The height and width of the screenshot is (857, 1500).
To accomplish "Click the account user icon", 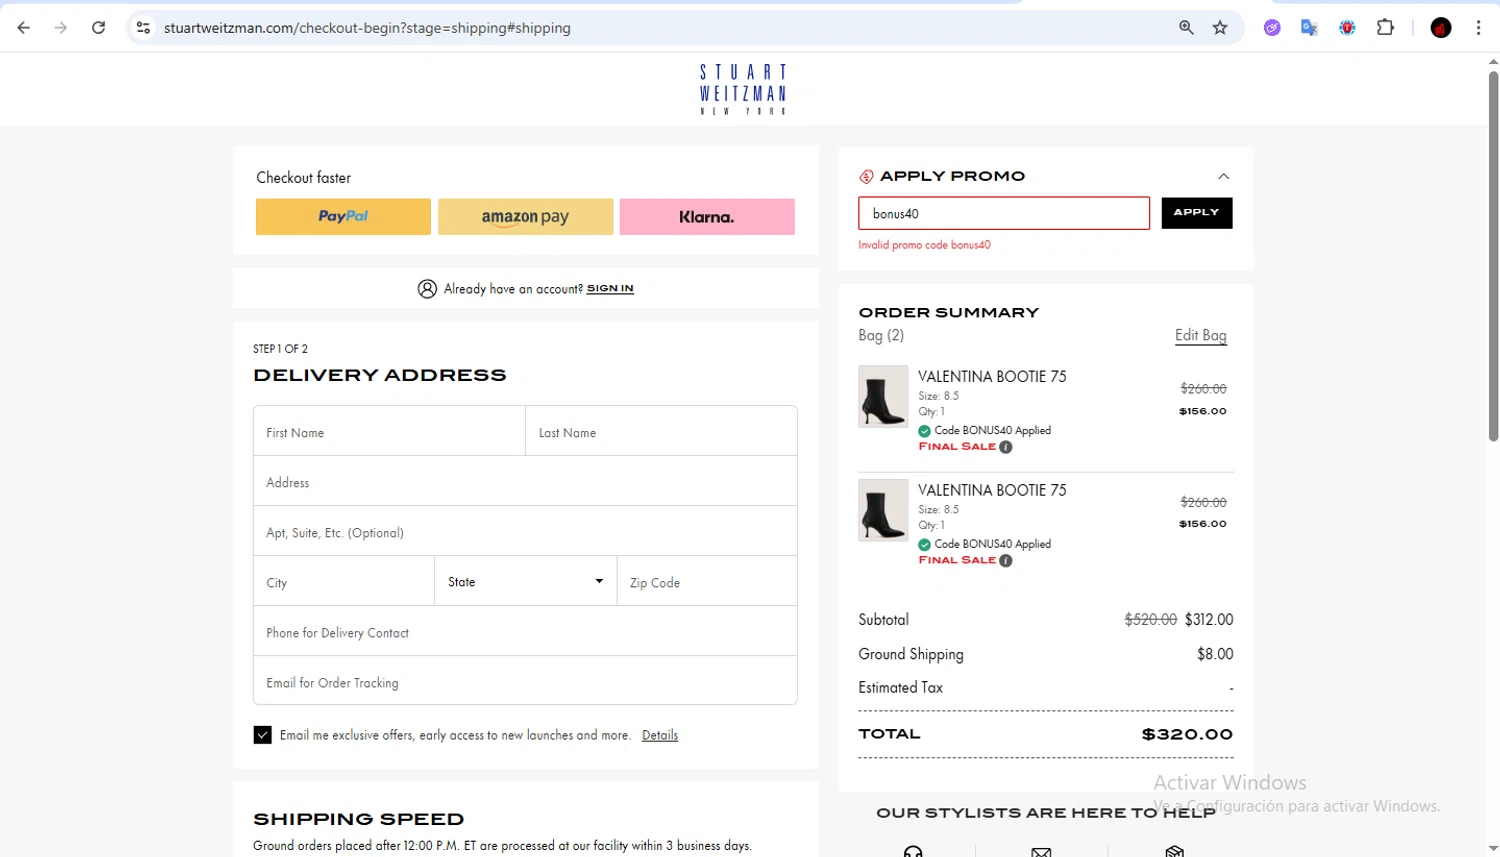I will pyautogui.click(x=427, y=289).
